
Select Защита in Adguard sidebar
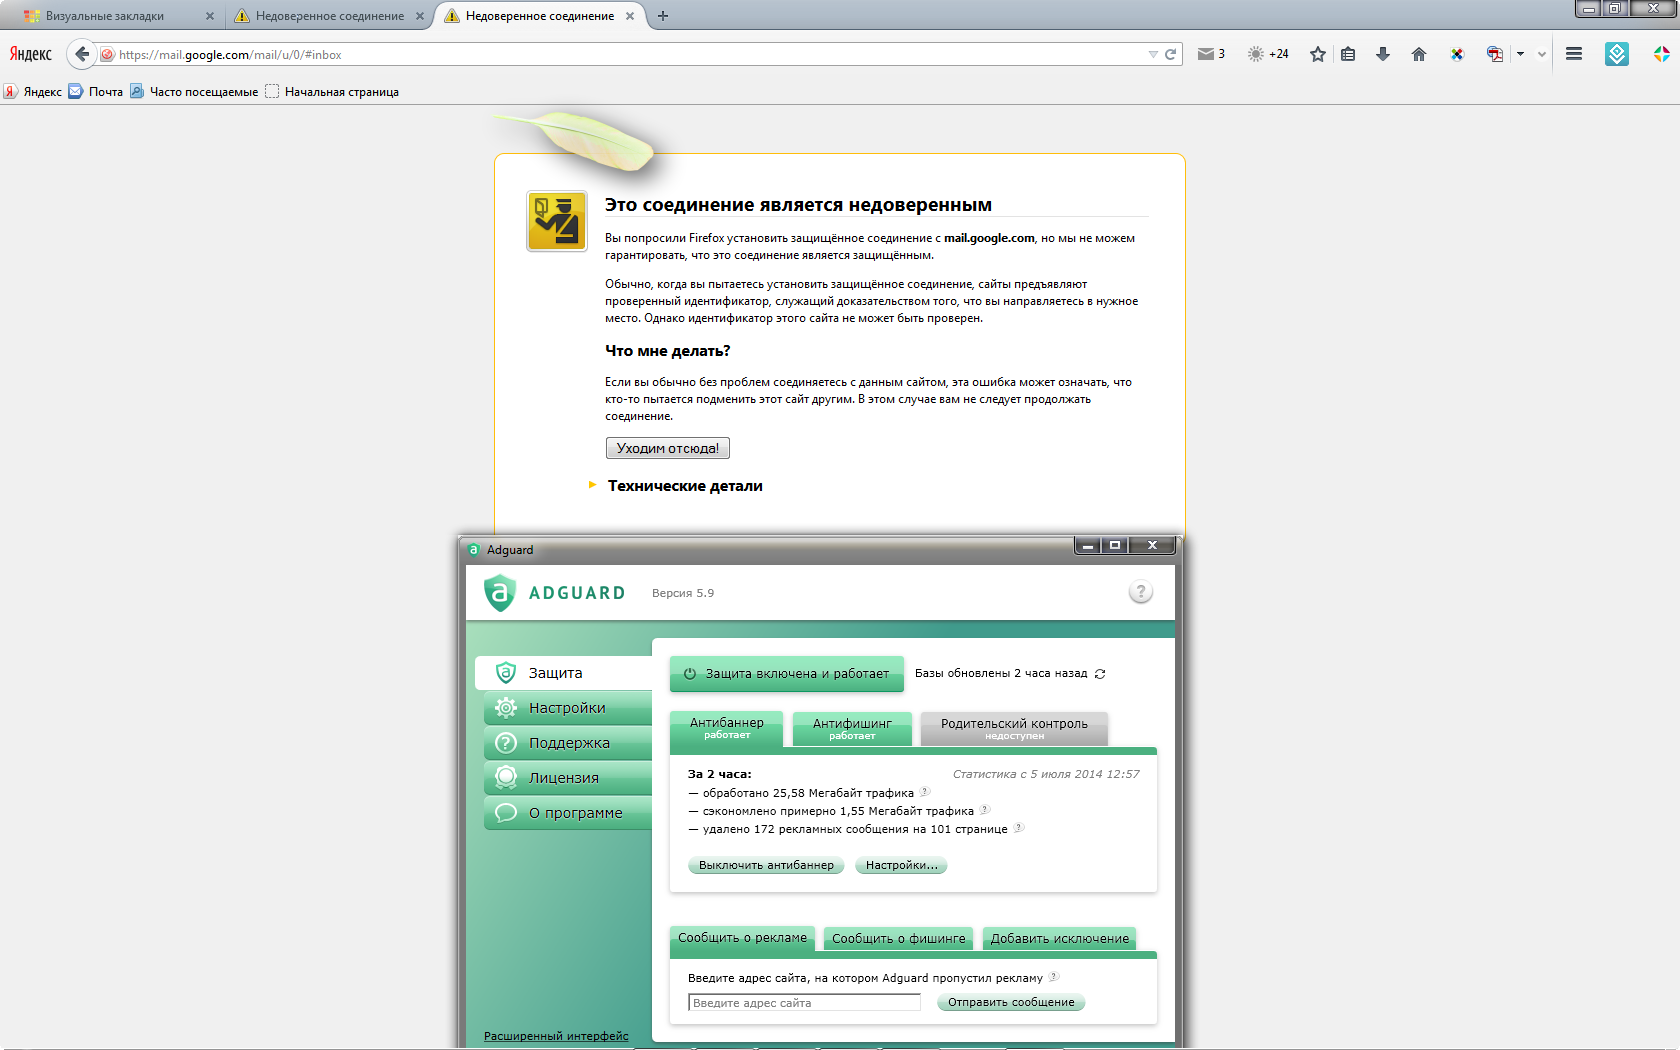564,673
